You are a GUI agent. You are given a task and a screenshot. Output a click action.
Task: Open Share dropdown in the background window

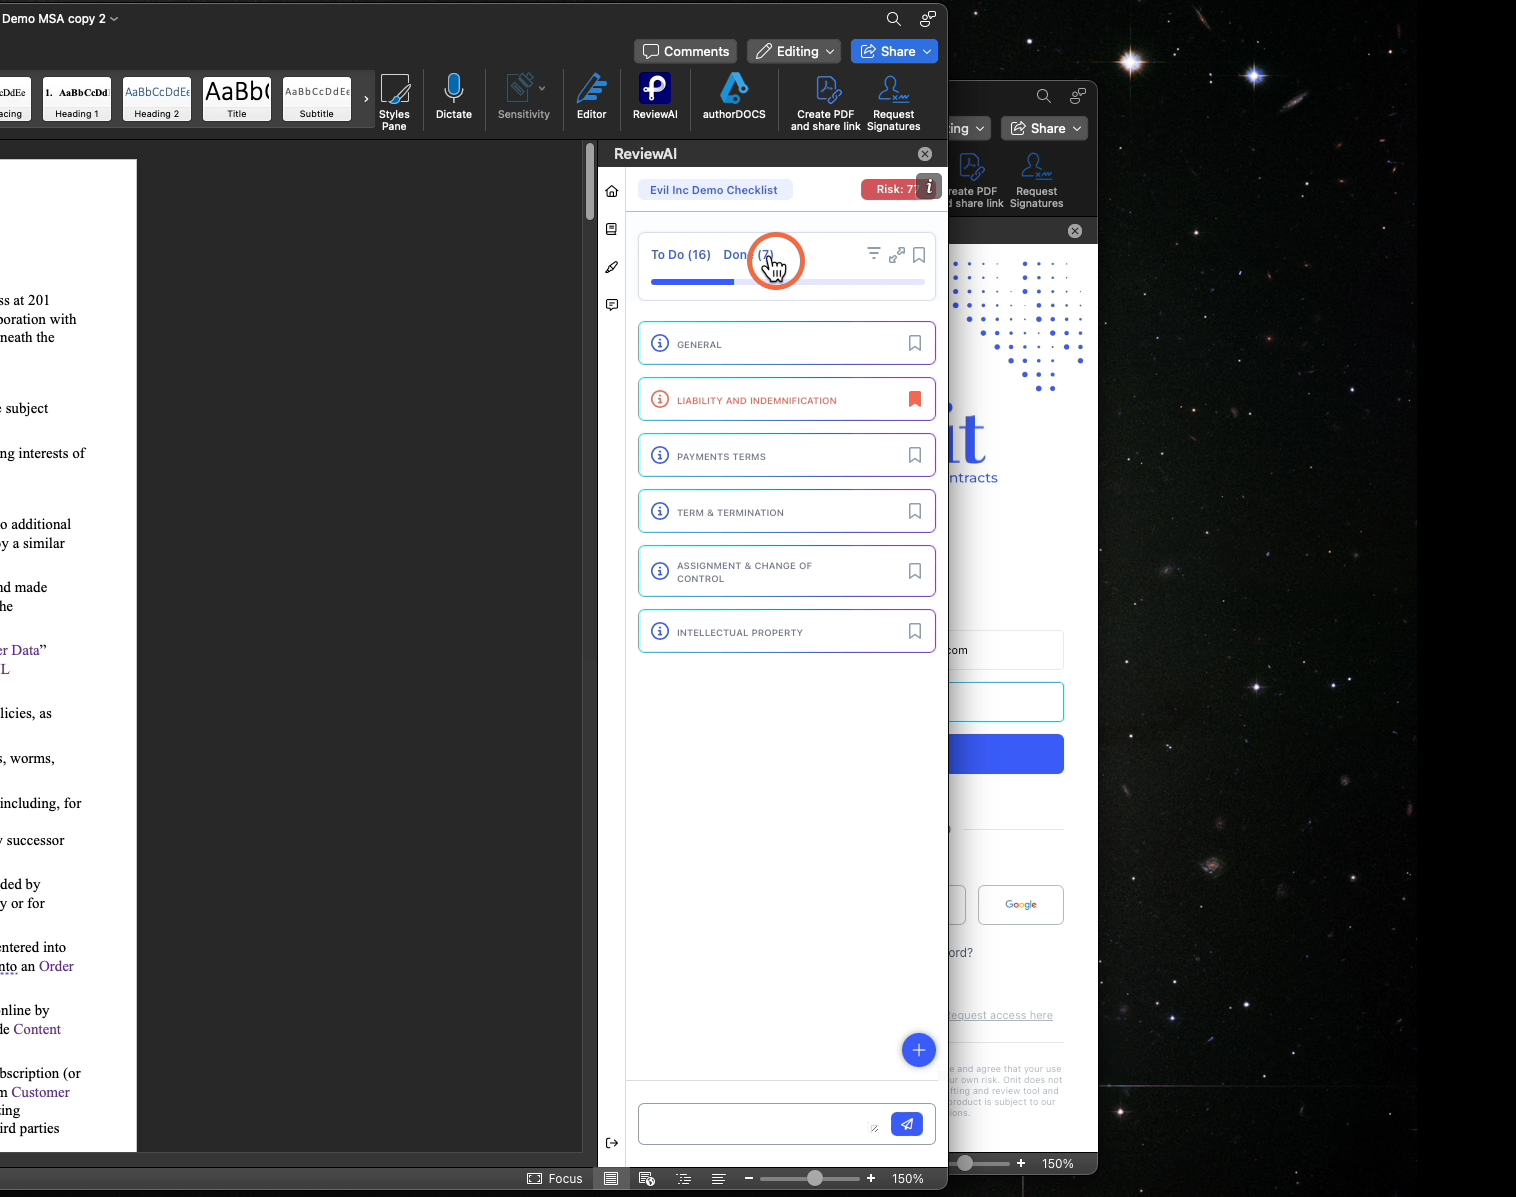1044,128
